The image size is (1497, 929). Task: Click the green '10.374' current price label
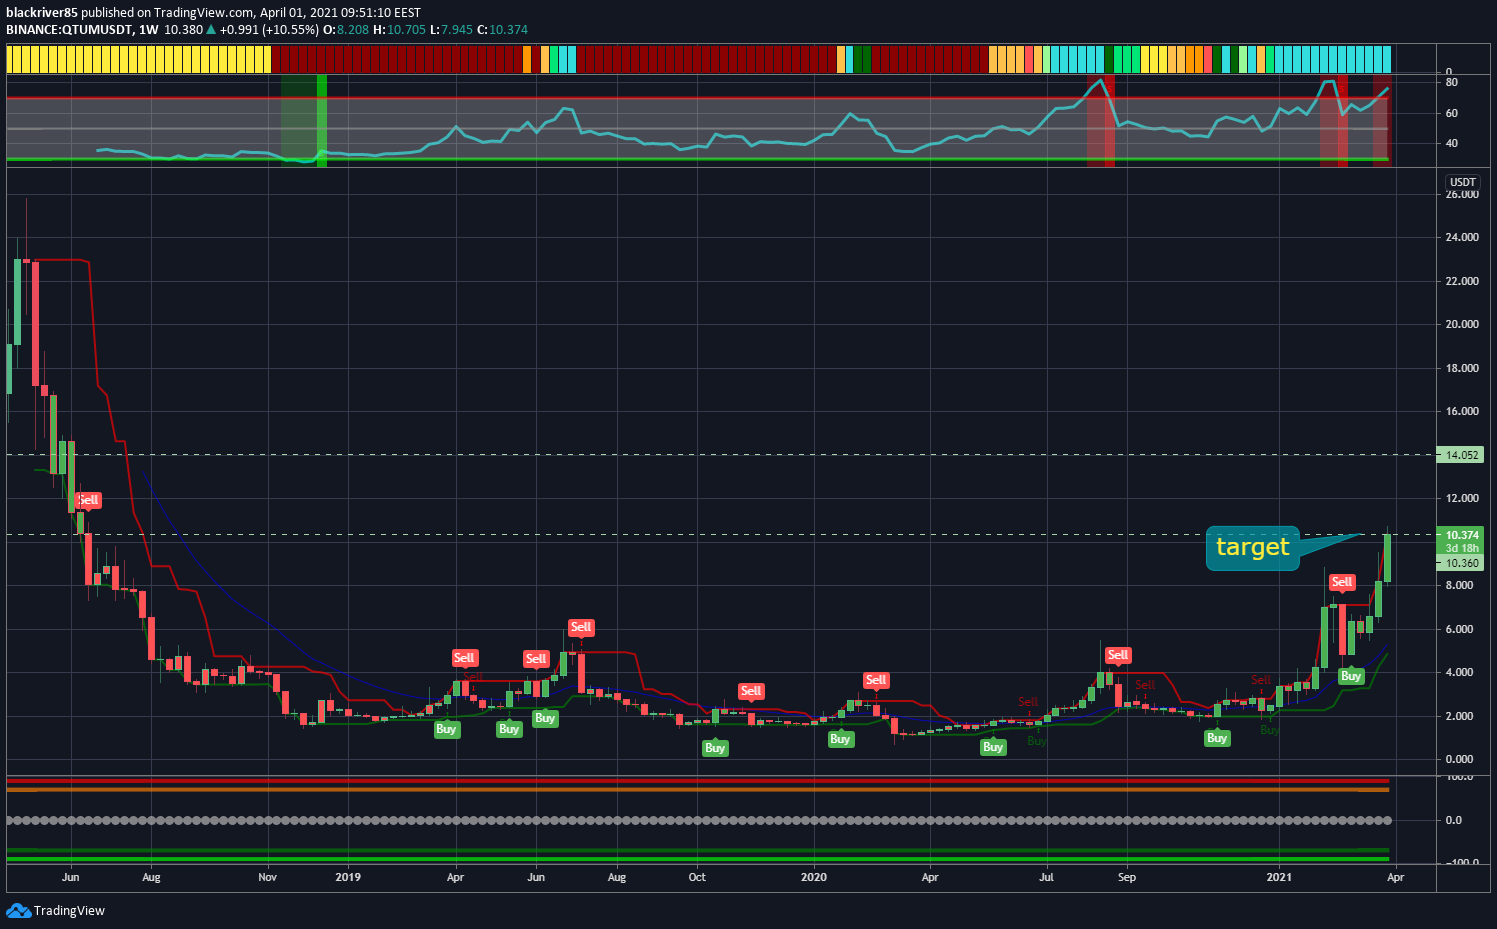point(1462,535)
